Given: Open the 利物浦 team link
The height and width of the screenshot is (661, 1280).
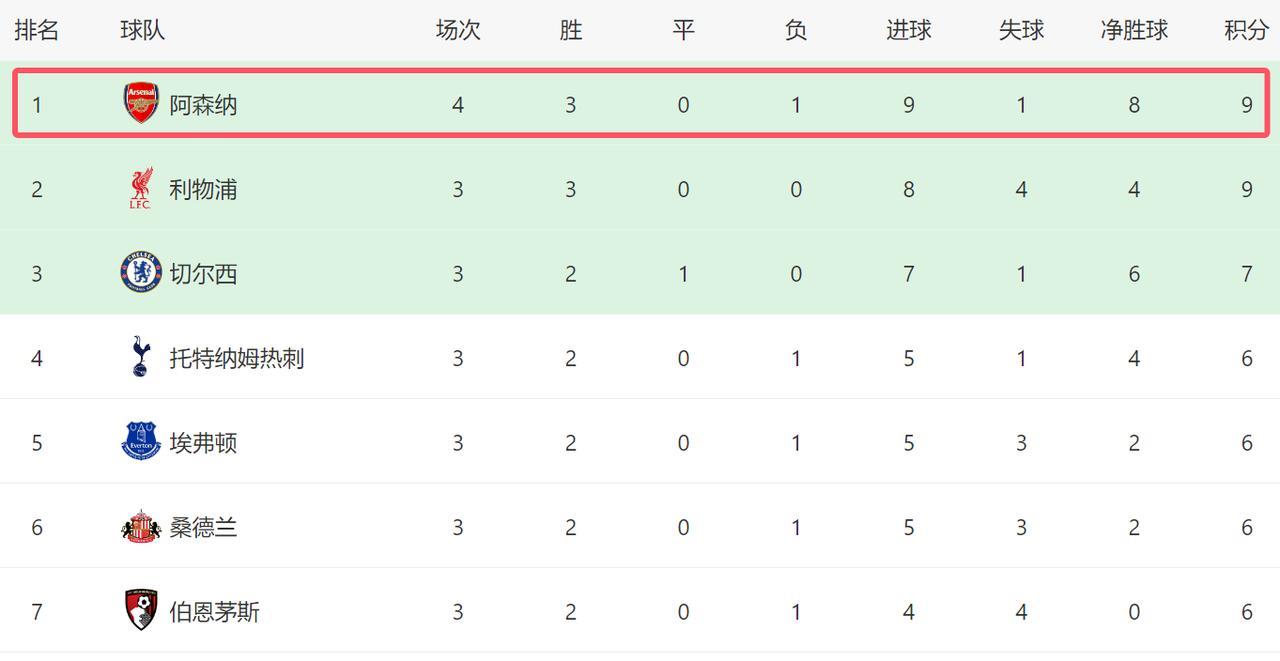Looking at the screenshot, I should click(203, 189).
